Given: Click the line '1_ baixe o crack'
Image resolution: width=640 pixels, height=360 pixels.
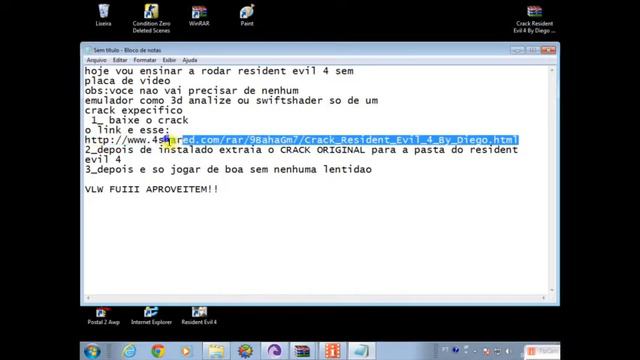Looking at the screenshot, I should pos(140,120).
